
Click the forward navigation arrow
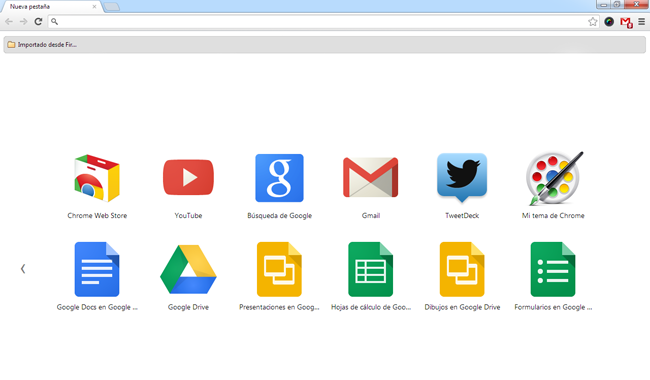(24, 22)
